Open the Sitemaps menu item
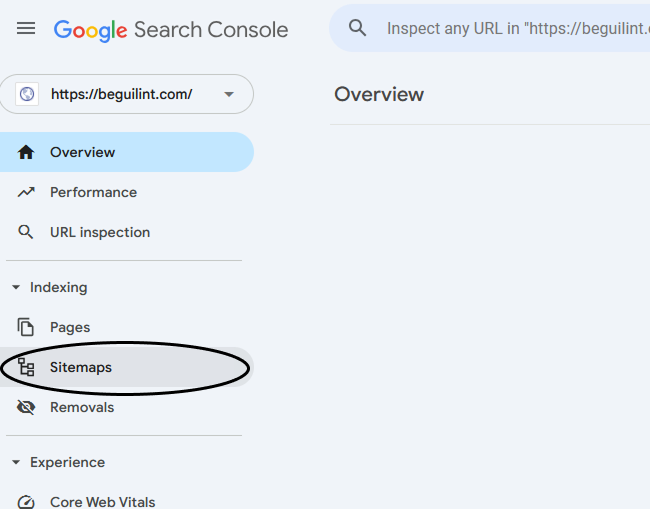Viewport: 650px width, 509px height. (x=127, y=367)
